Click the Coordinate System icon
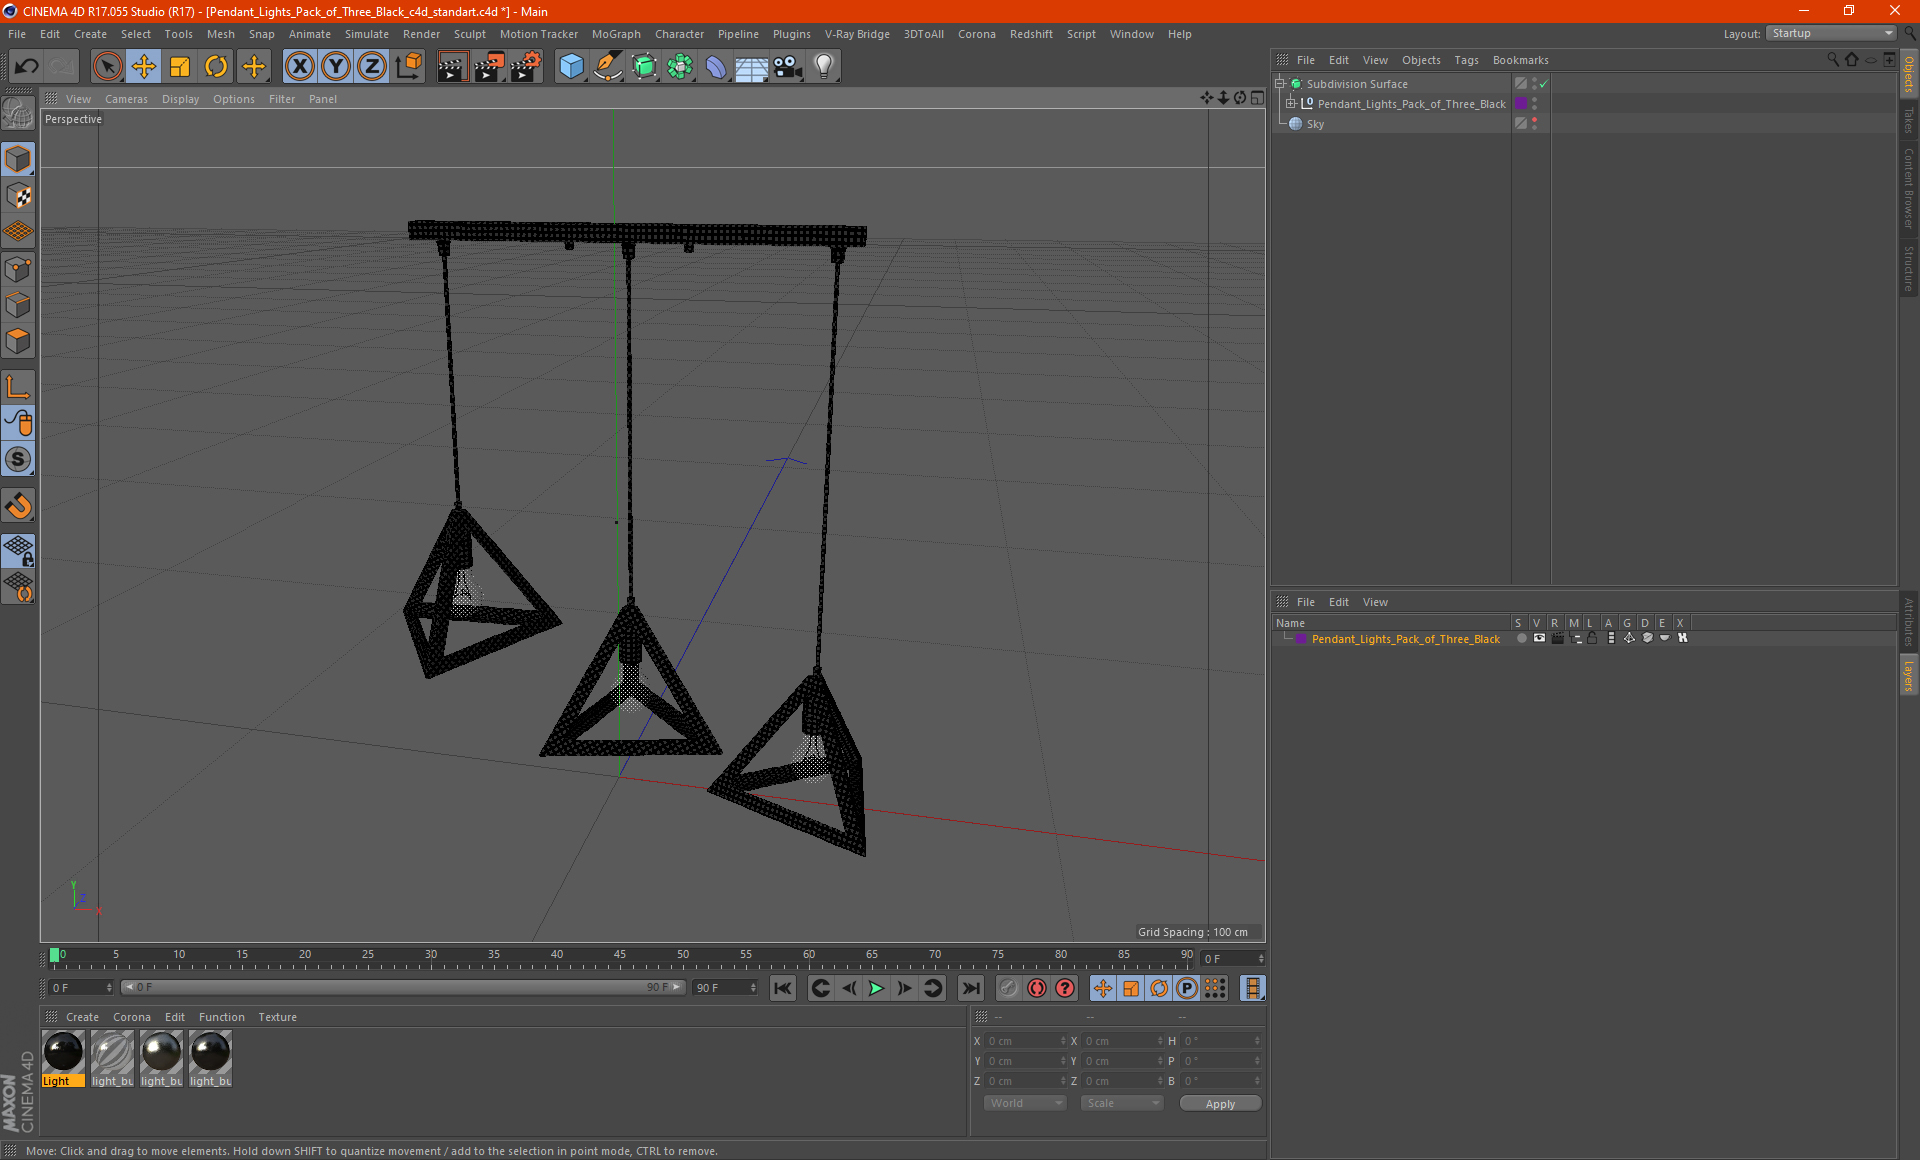1920x1160 pixels. [408, 67]
